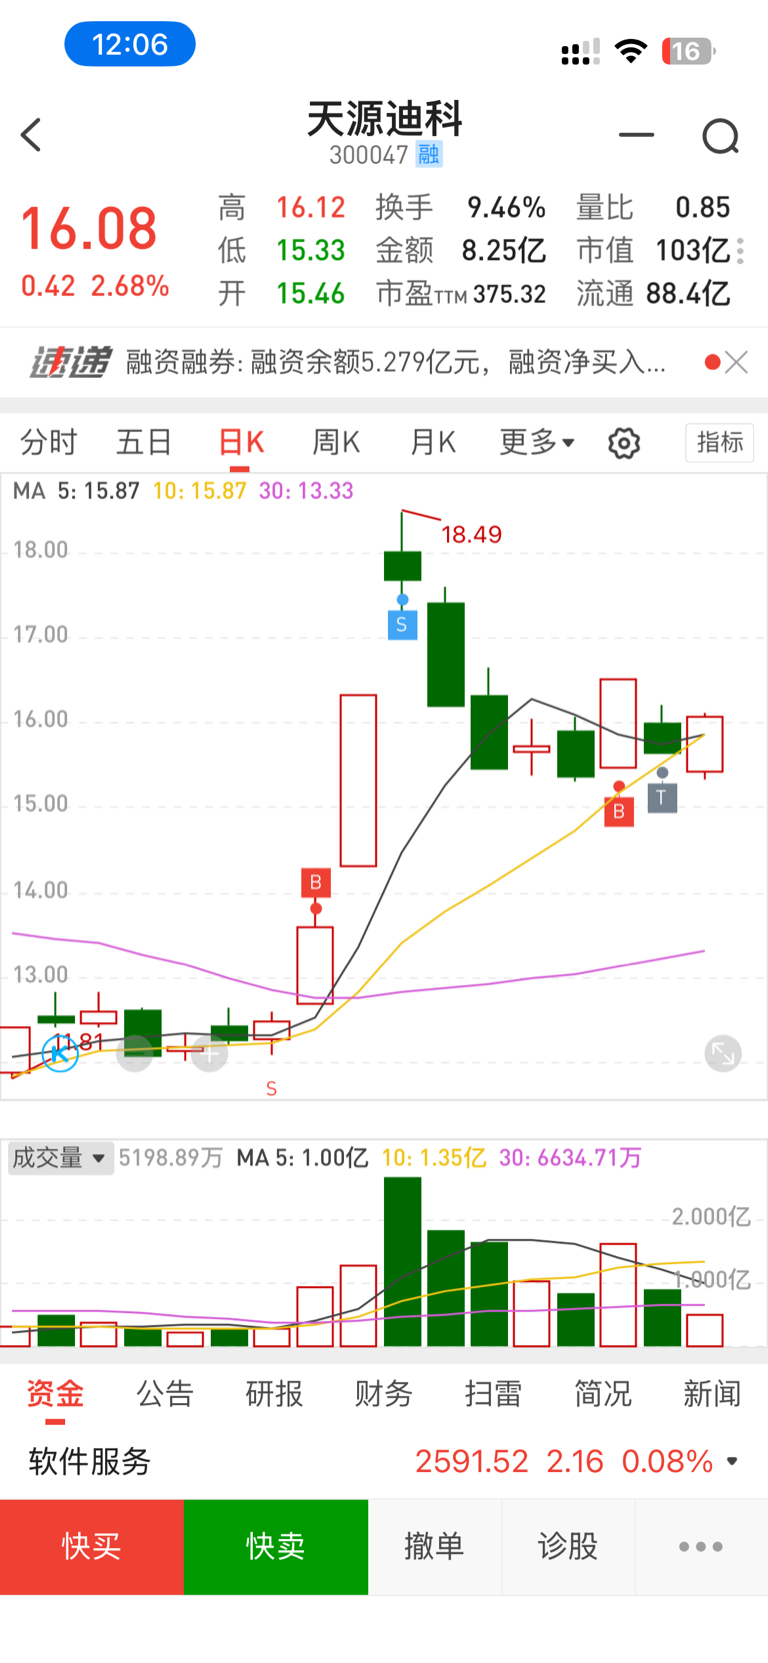Tap the minus icon to remove from watchlist

tap(636, 134)
